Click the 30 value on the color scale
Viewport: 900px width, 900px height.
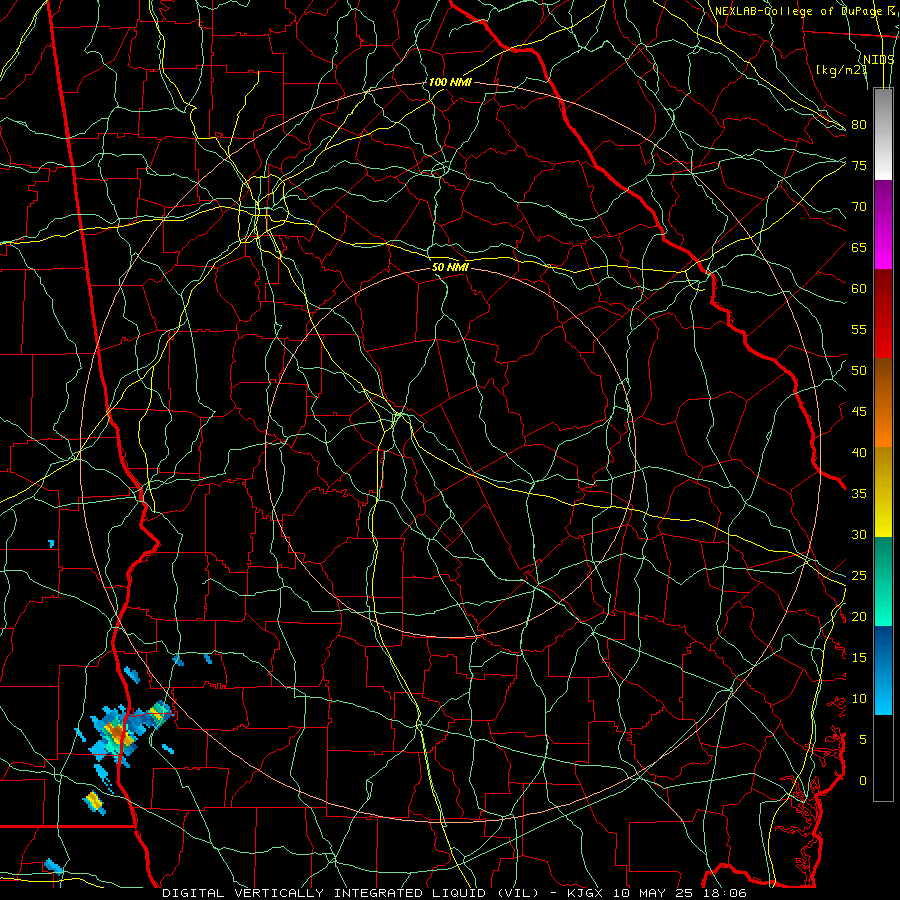point(859,535)
